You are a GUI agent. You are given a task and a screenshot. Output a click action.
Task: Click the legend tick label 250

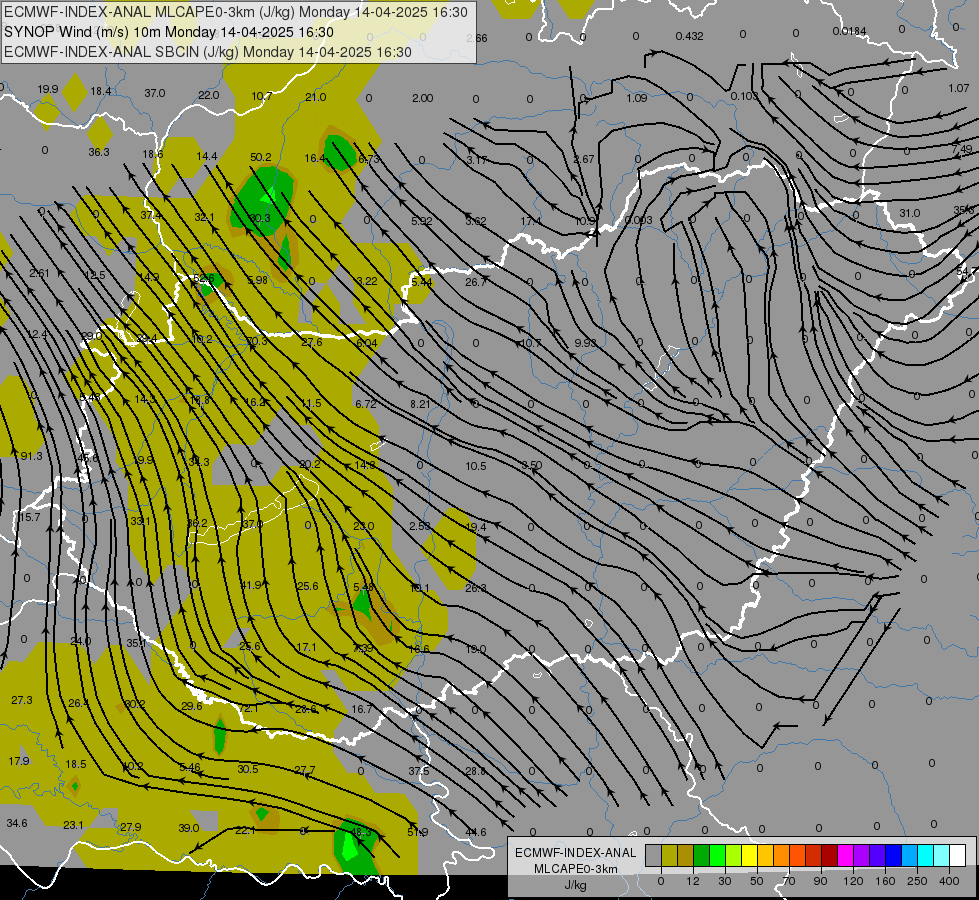(917, 881)
